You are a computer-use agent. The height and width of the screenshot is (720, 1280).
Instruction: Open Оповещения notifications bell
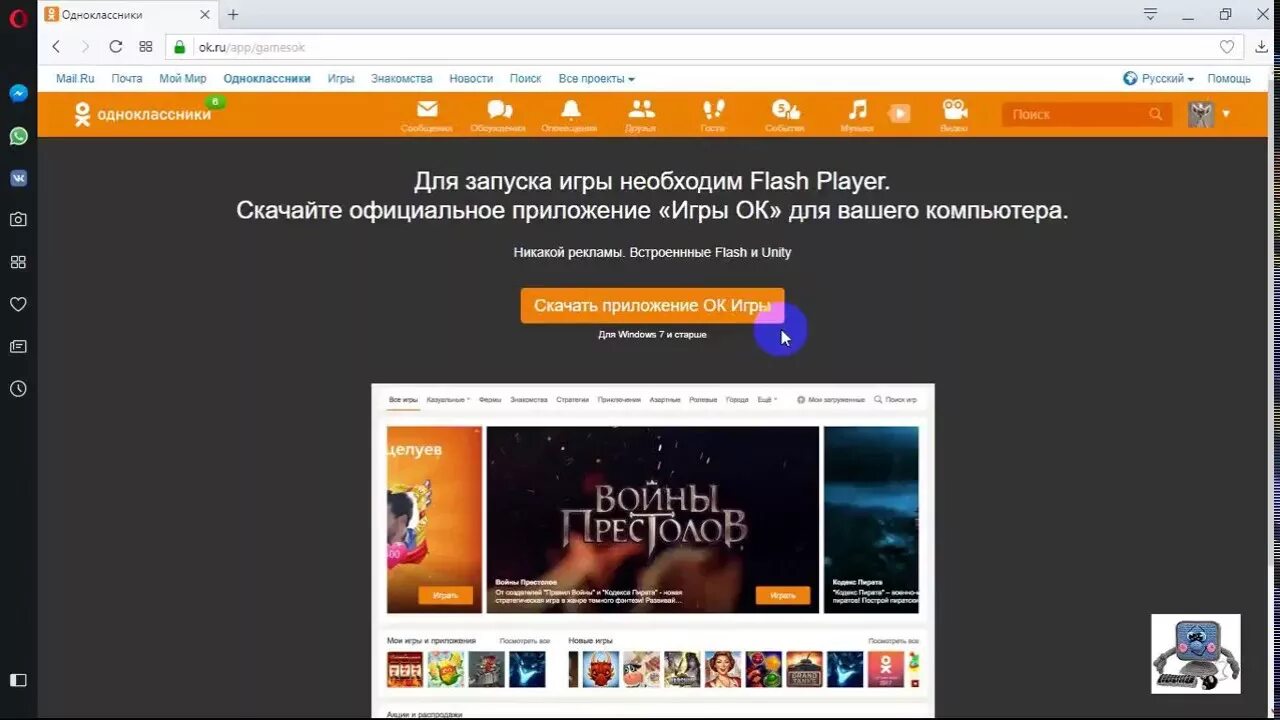tap(570, 115)
